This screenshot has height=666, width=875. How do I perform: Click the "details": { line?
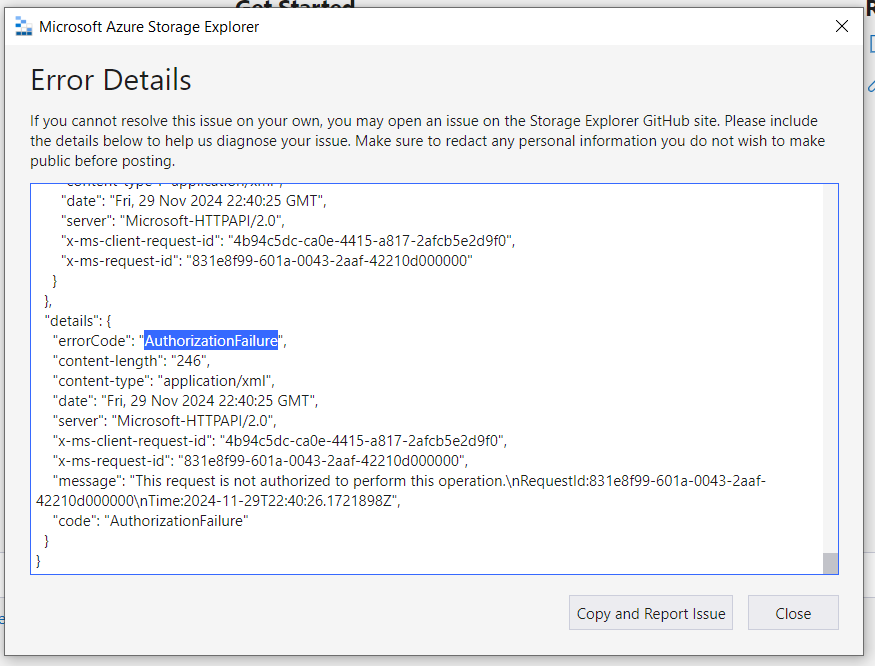(x=78, y=321)
